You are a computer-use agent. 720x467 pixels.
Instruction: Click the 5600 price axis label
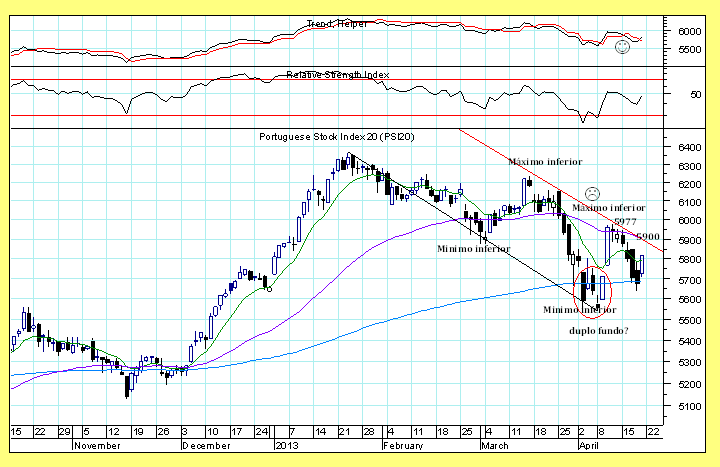[x=690, y=299]
